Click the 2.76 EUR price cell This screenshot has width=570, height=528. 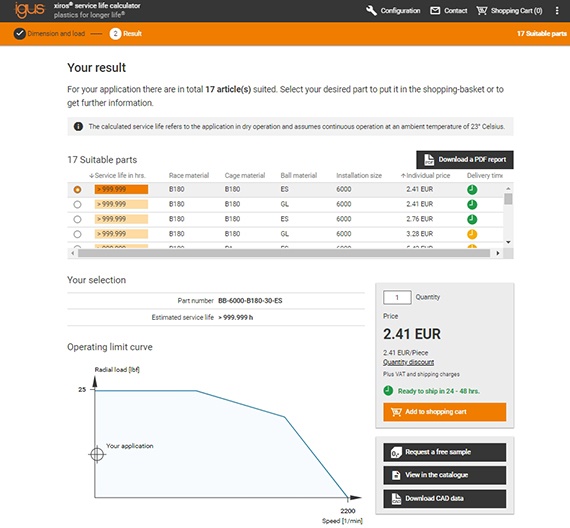420,219
